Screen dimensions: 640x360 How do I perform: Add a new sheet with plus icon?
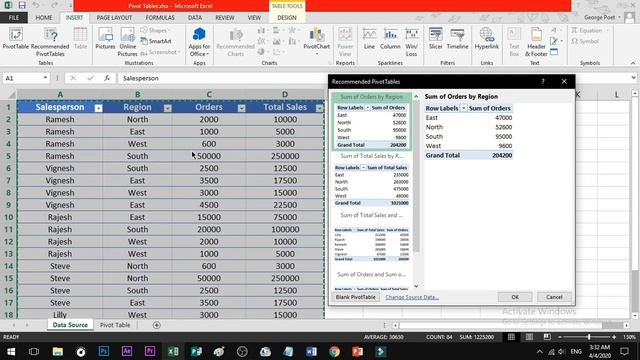point(157,325)
